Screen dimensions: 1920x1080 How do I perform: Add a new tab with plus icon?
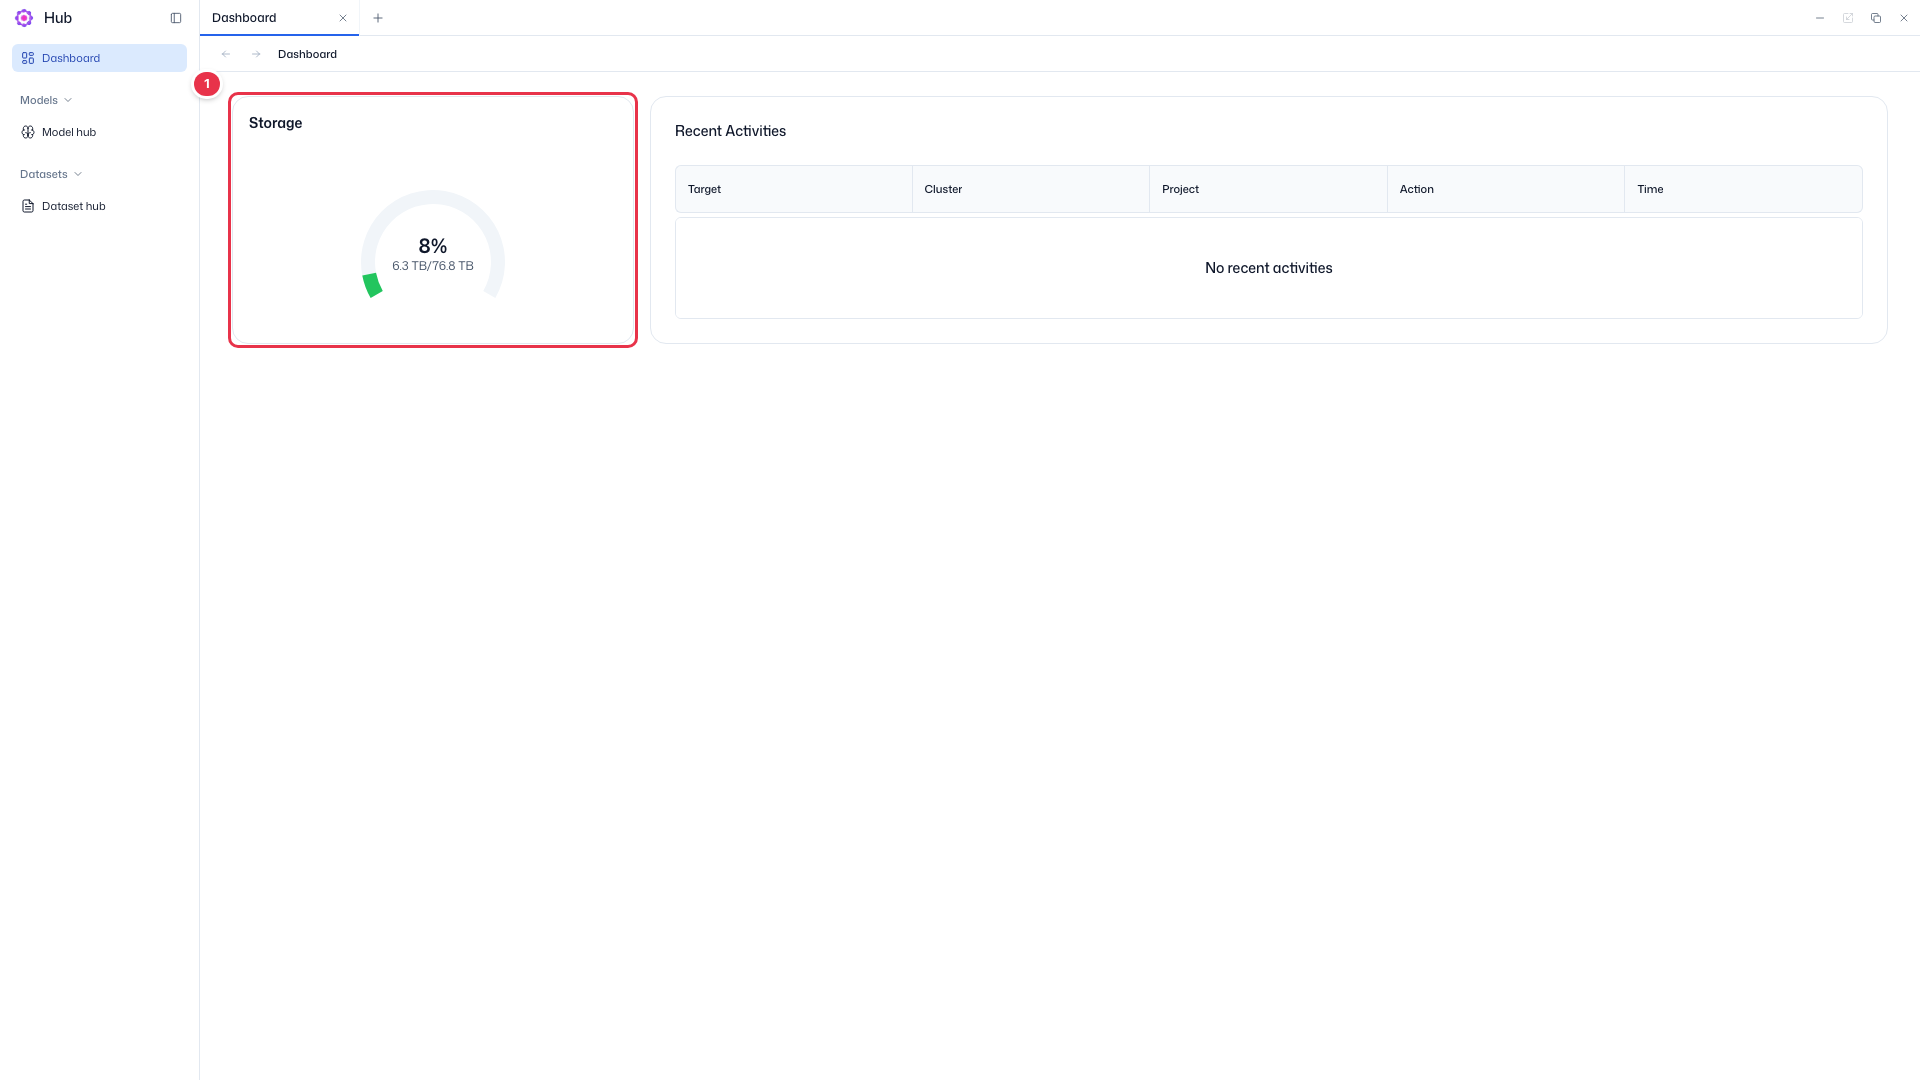point(378,18)
